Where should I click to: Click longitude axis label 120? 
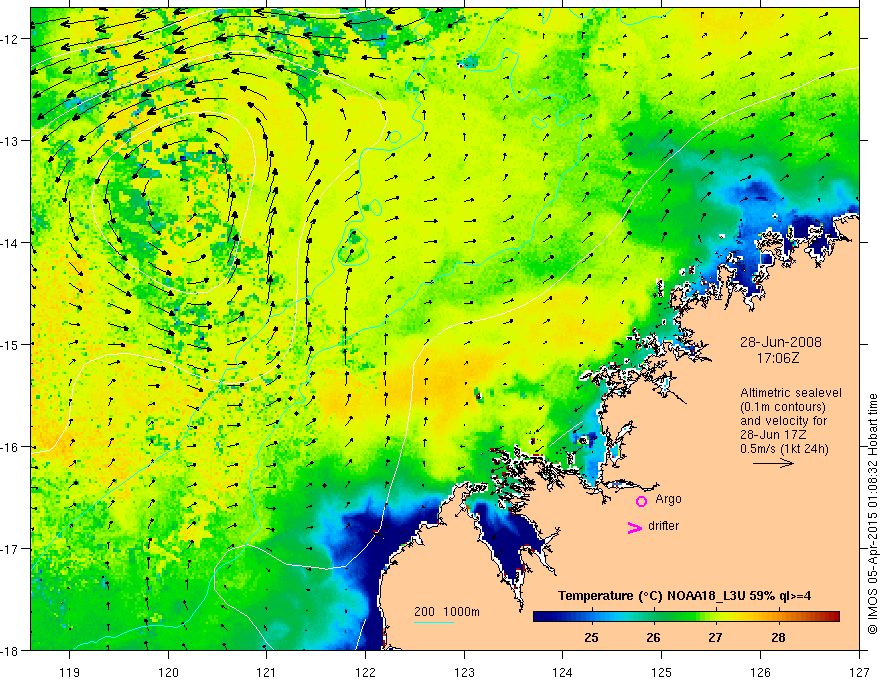click(168, 672)
